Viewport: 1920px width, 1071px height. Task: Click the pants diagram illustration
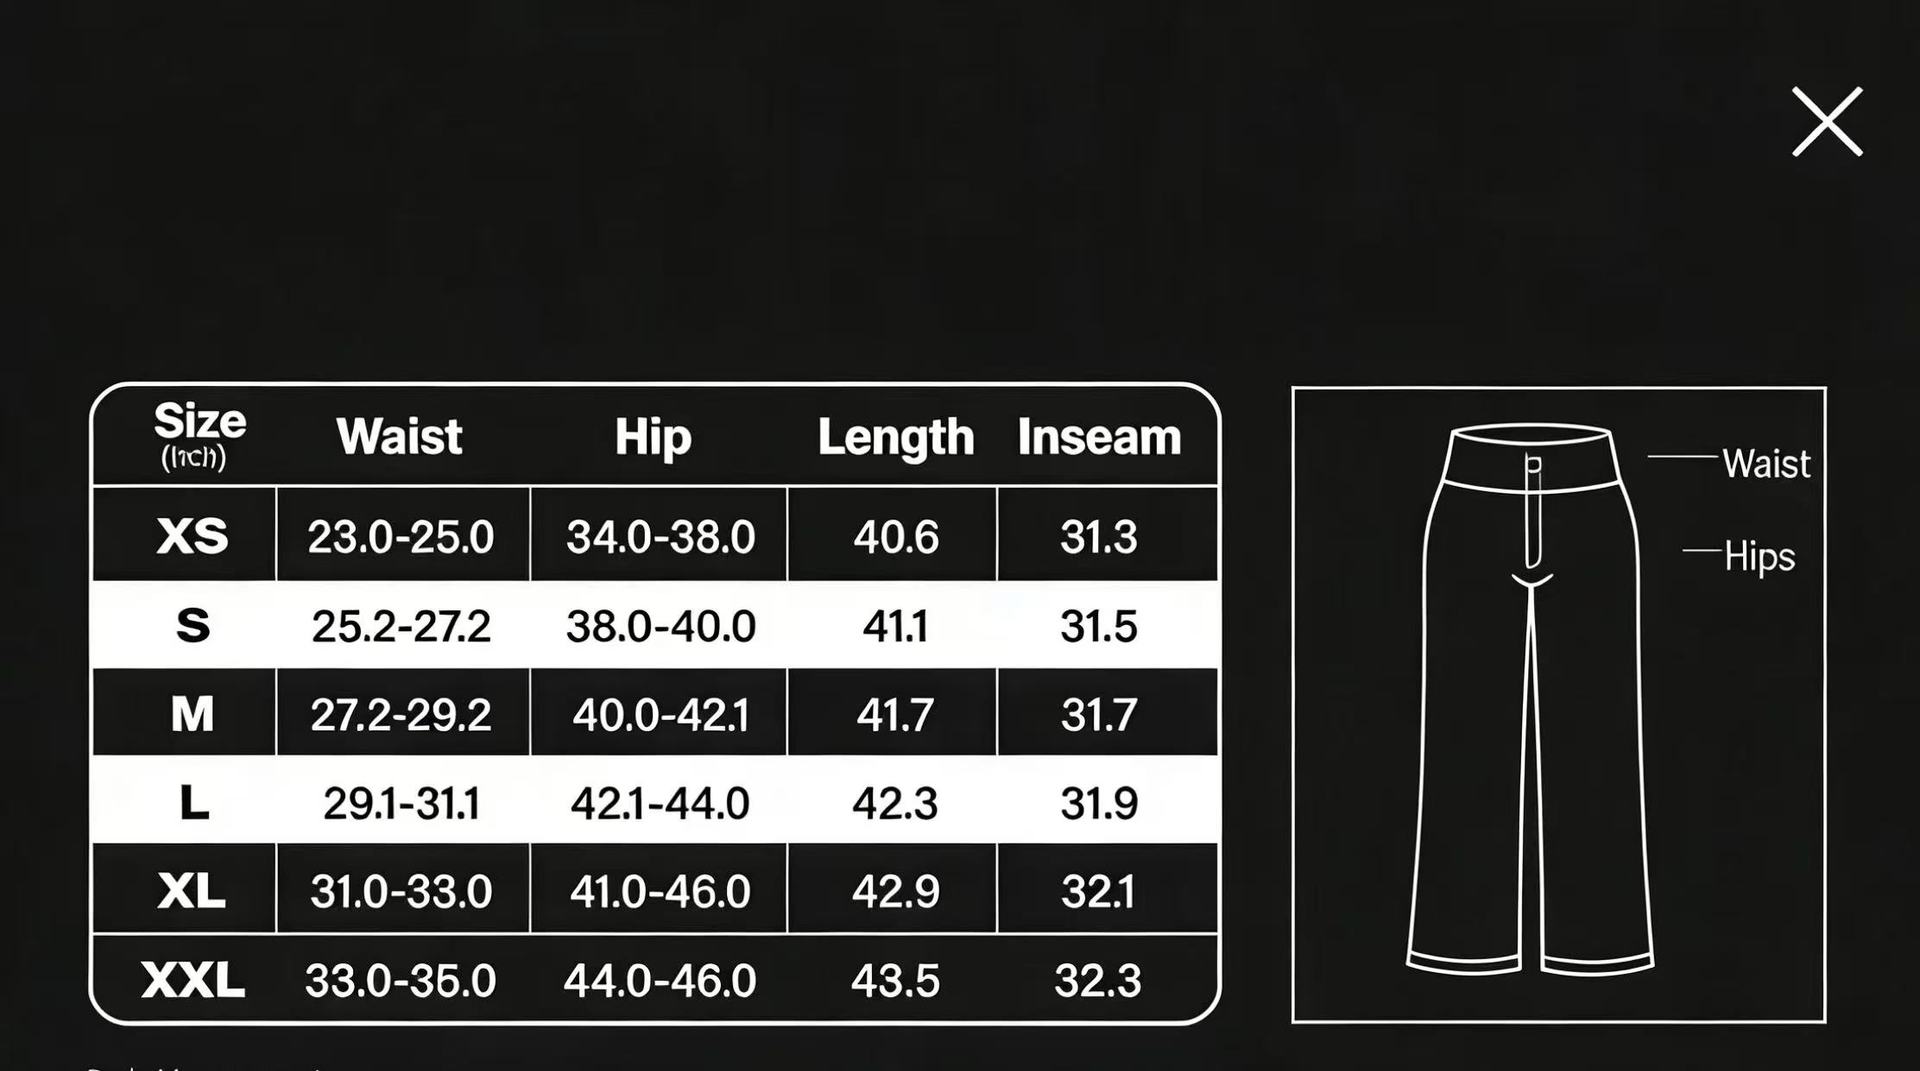pos(1530,700)
